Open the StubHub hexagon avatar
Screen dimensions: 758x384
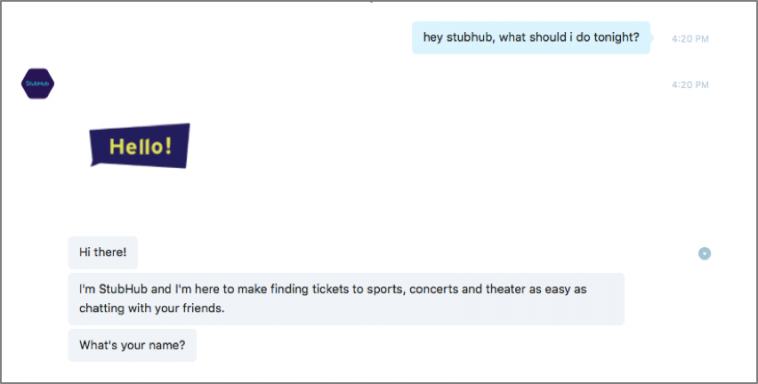[x=38, y=84]
